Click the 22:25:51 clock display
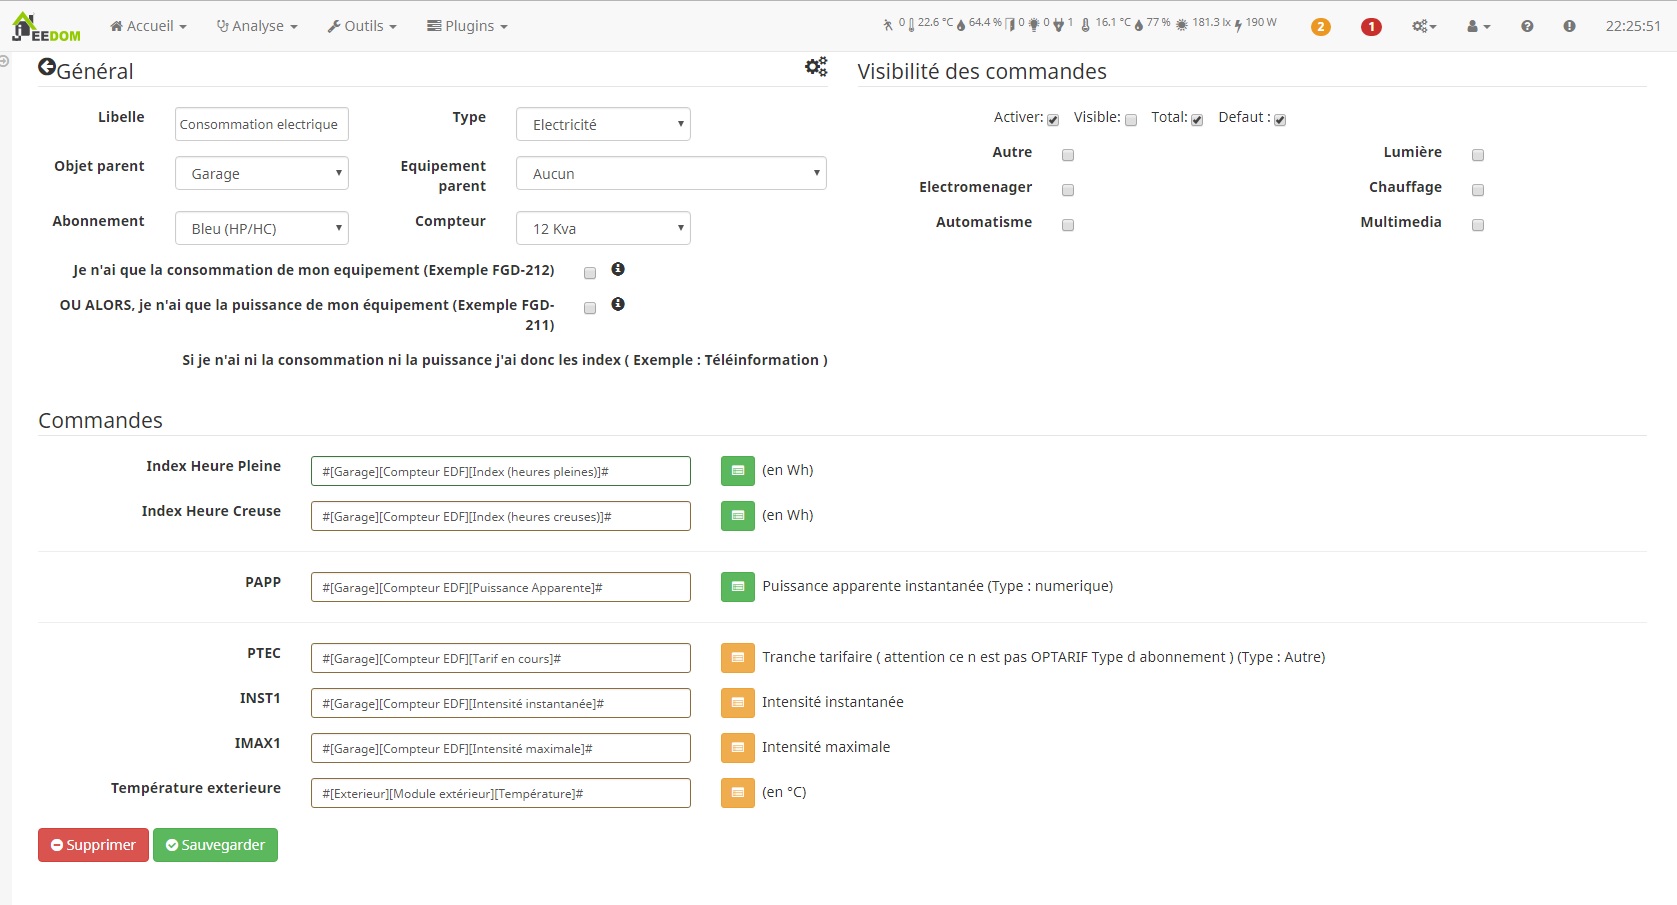Viewport: 1677px width, 905px height. pyautogui.click(x=1633, y=26)
